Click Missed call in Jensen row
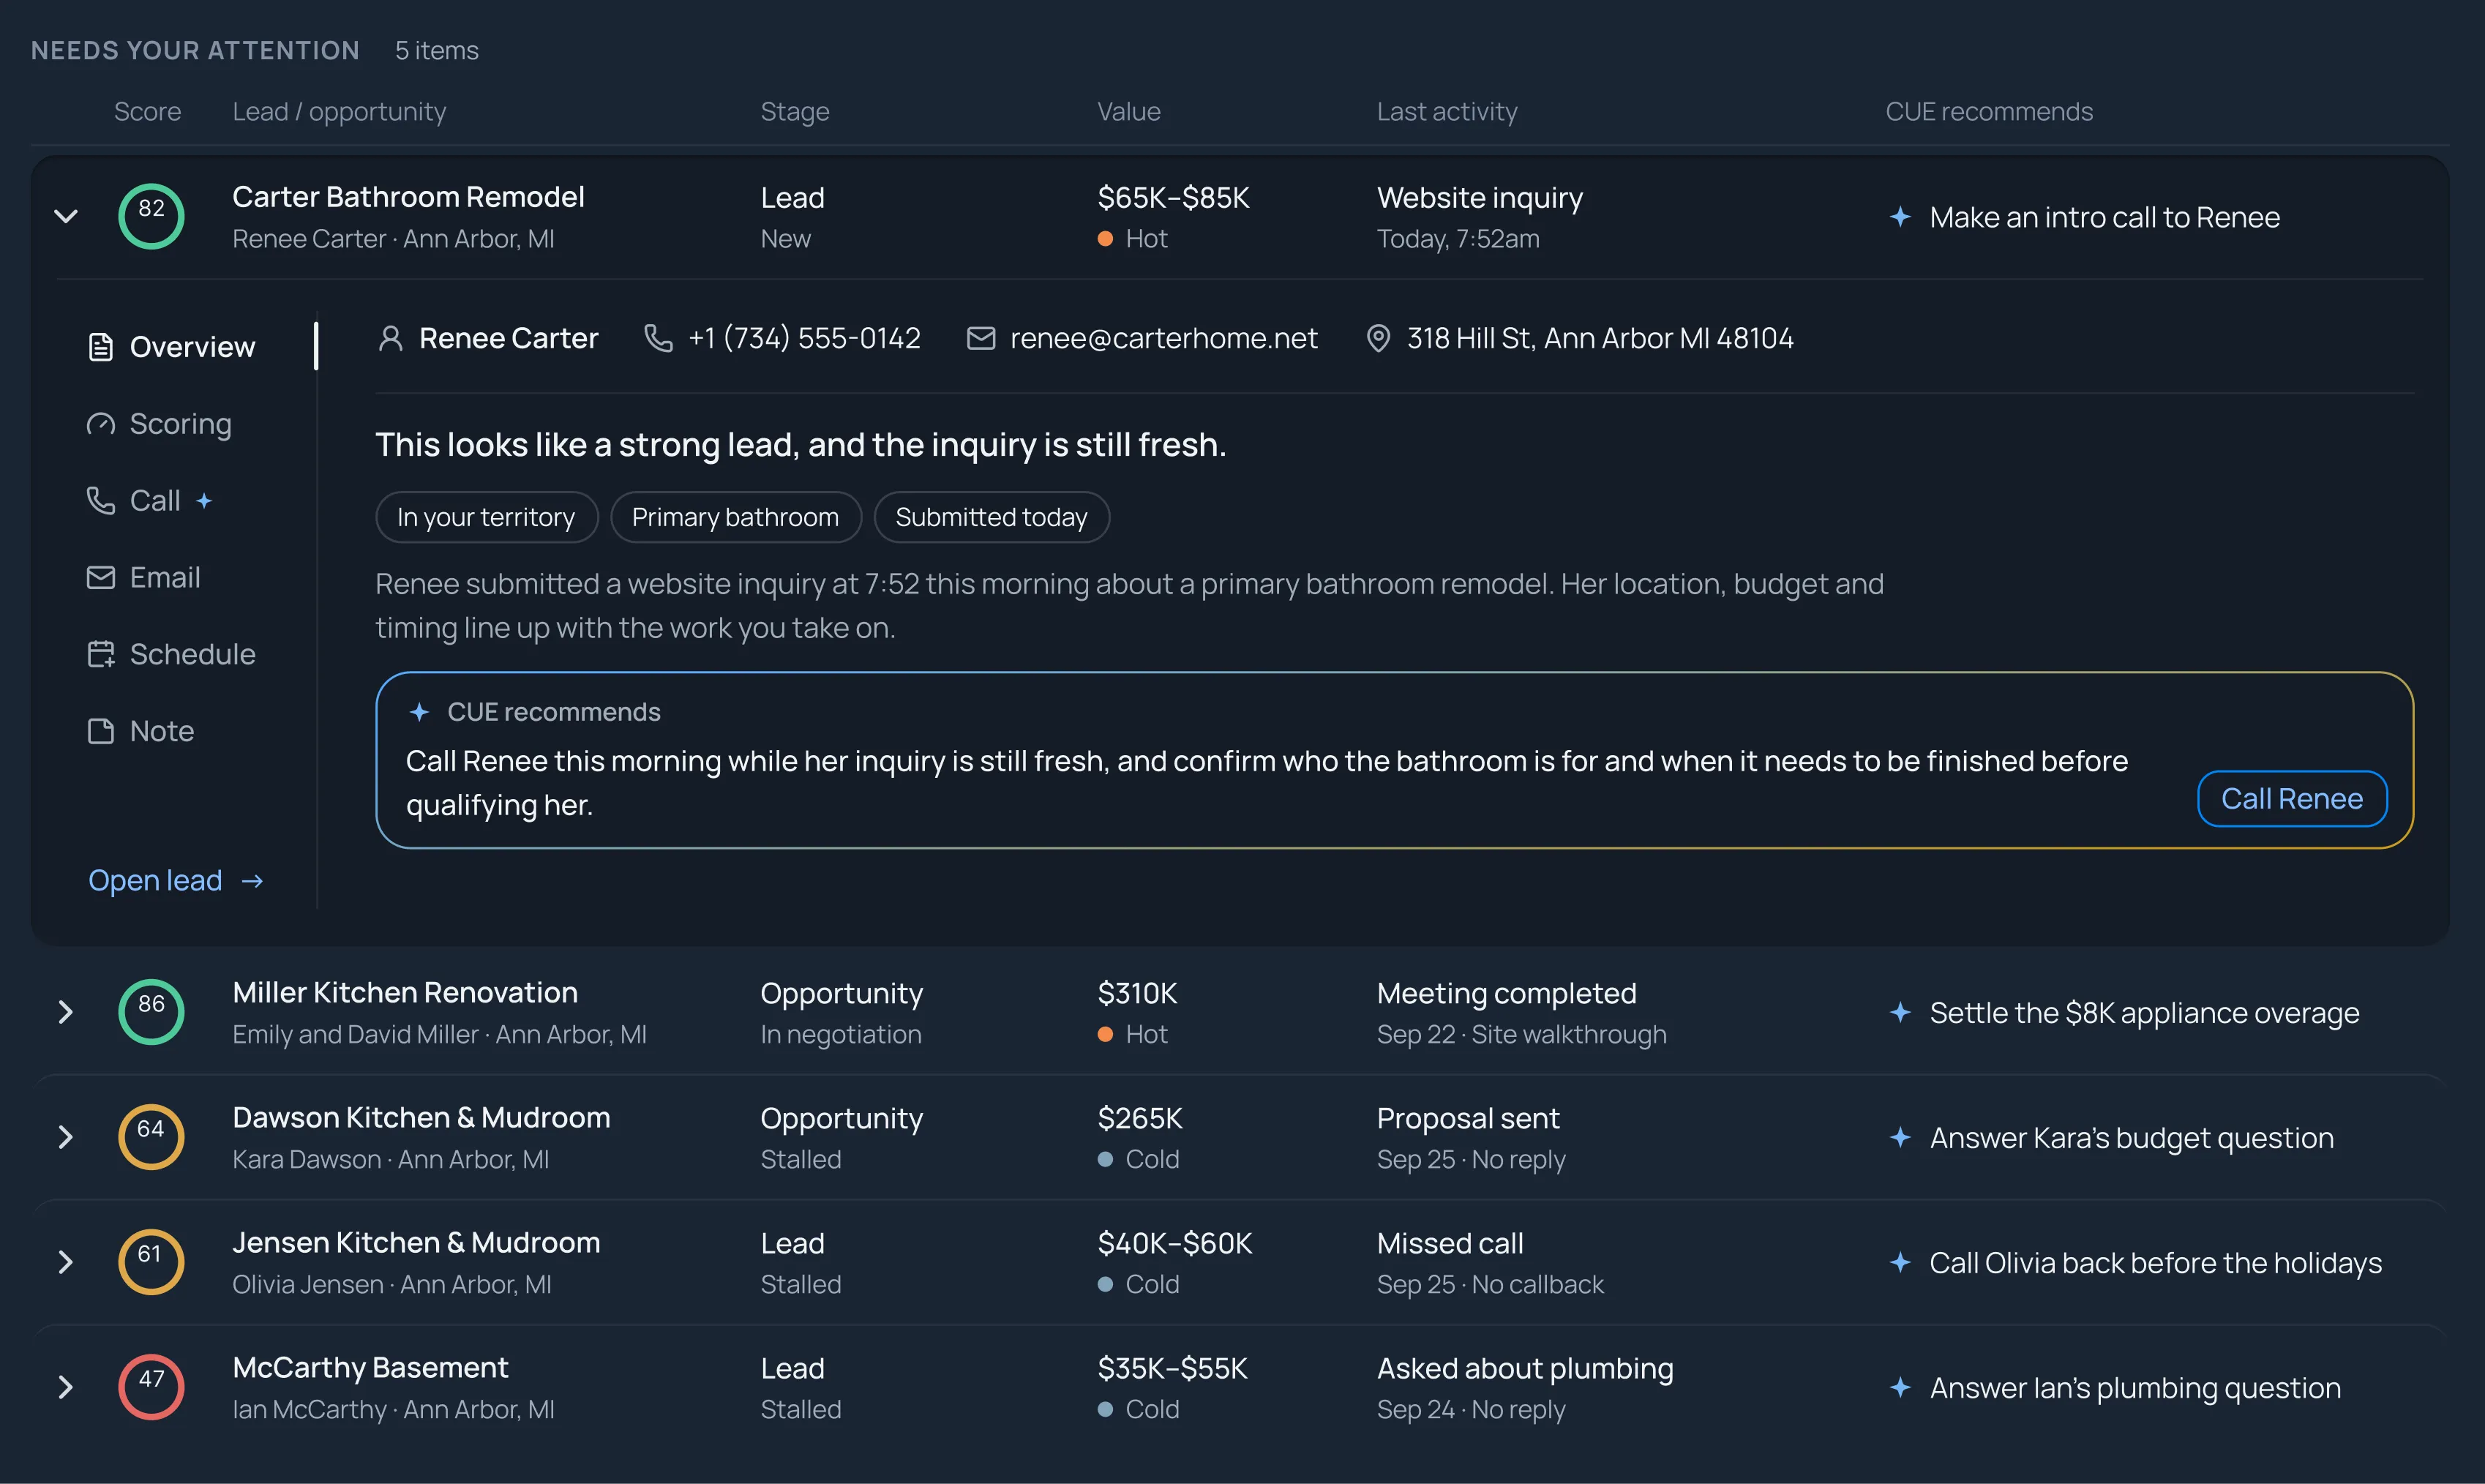2485x1484 pixels. (1450, 1243)
